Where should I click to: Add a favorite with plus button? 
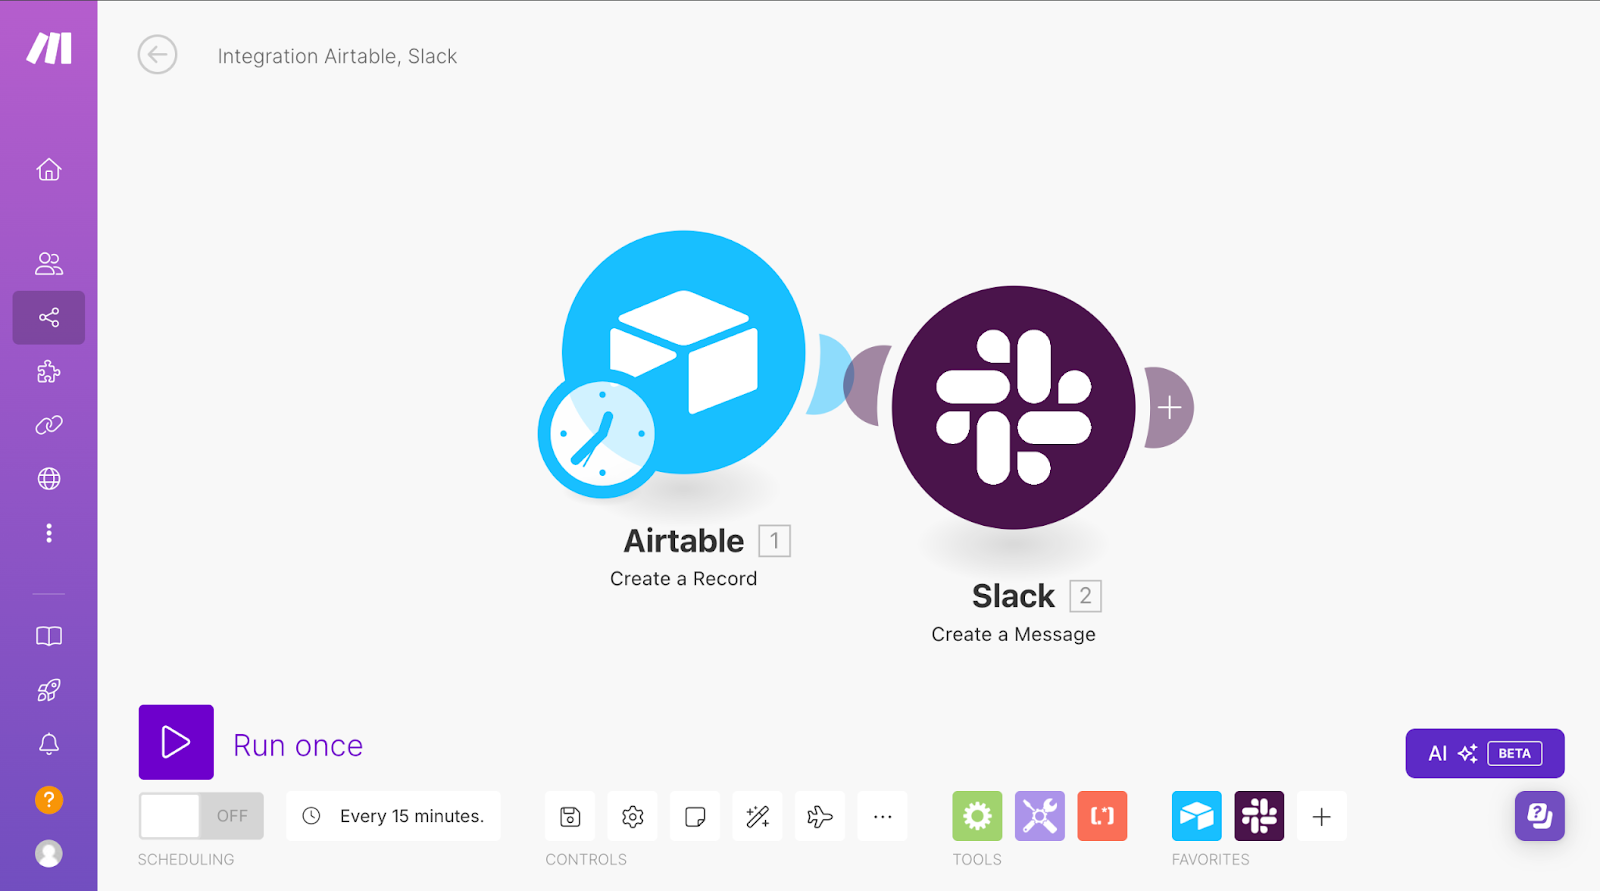point(1322,817)
